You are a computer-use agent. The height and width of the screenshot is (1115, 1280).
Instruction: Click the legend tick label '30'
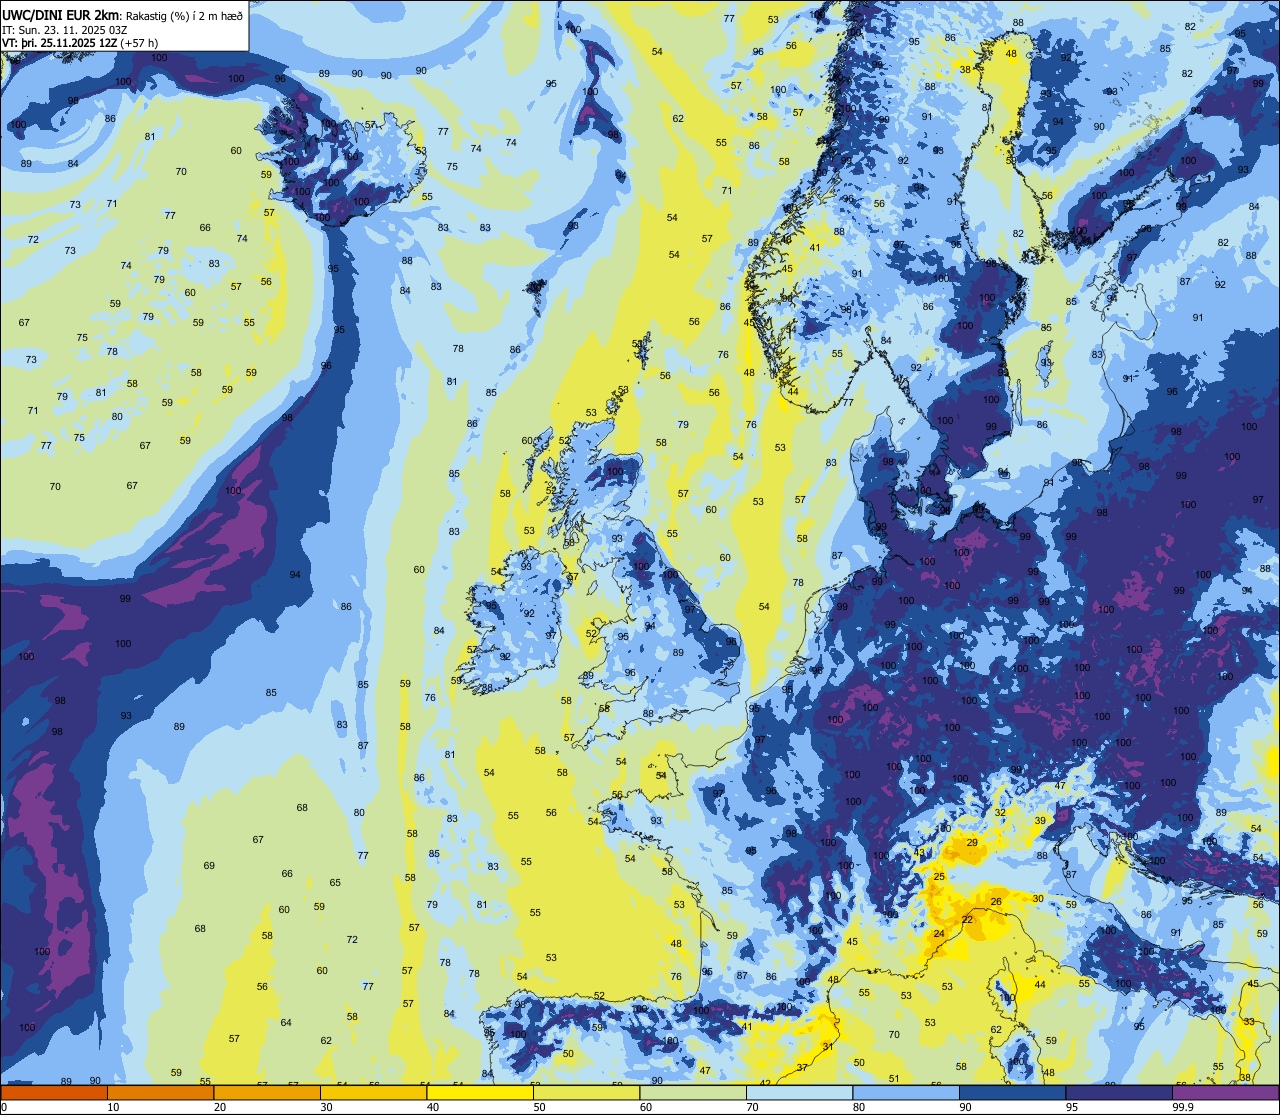tap(326, 1107)
